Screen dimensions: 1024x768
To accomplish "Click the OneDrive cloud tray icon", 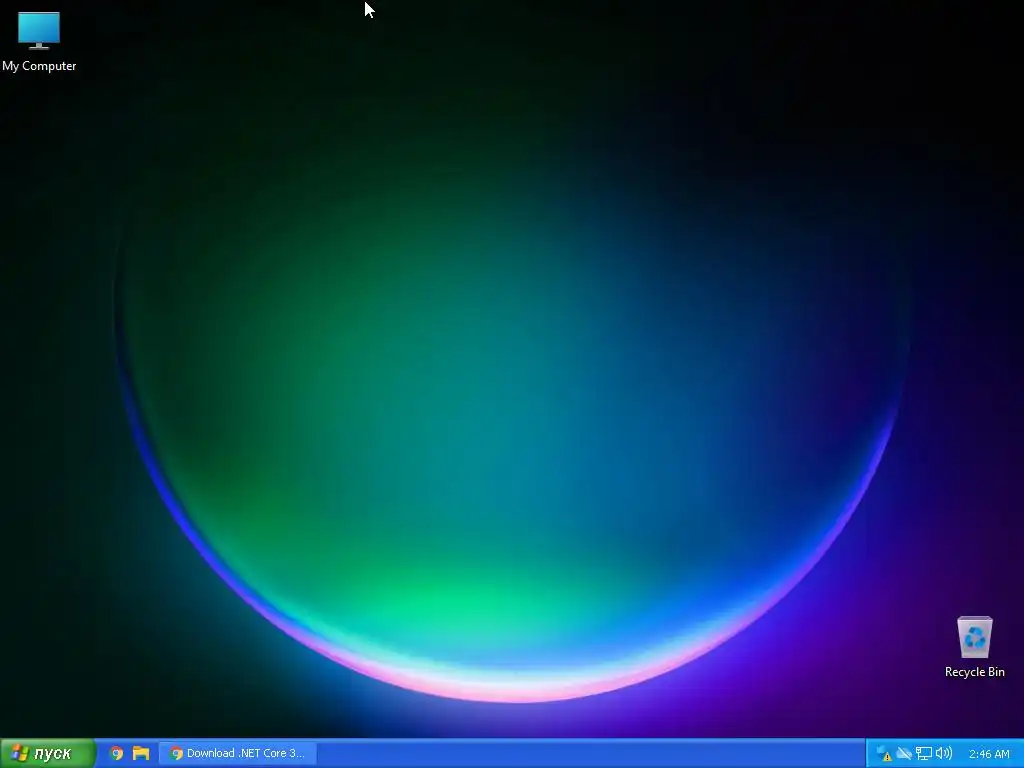I will [904, 754].
